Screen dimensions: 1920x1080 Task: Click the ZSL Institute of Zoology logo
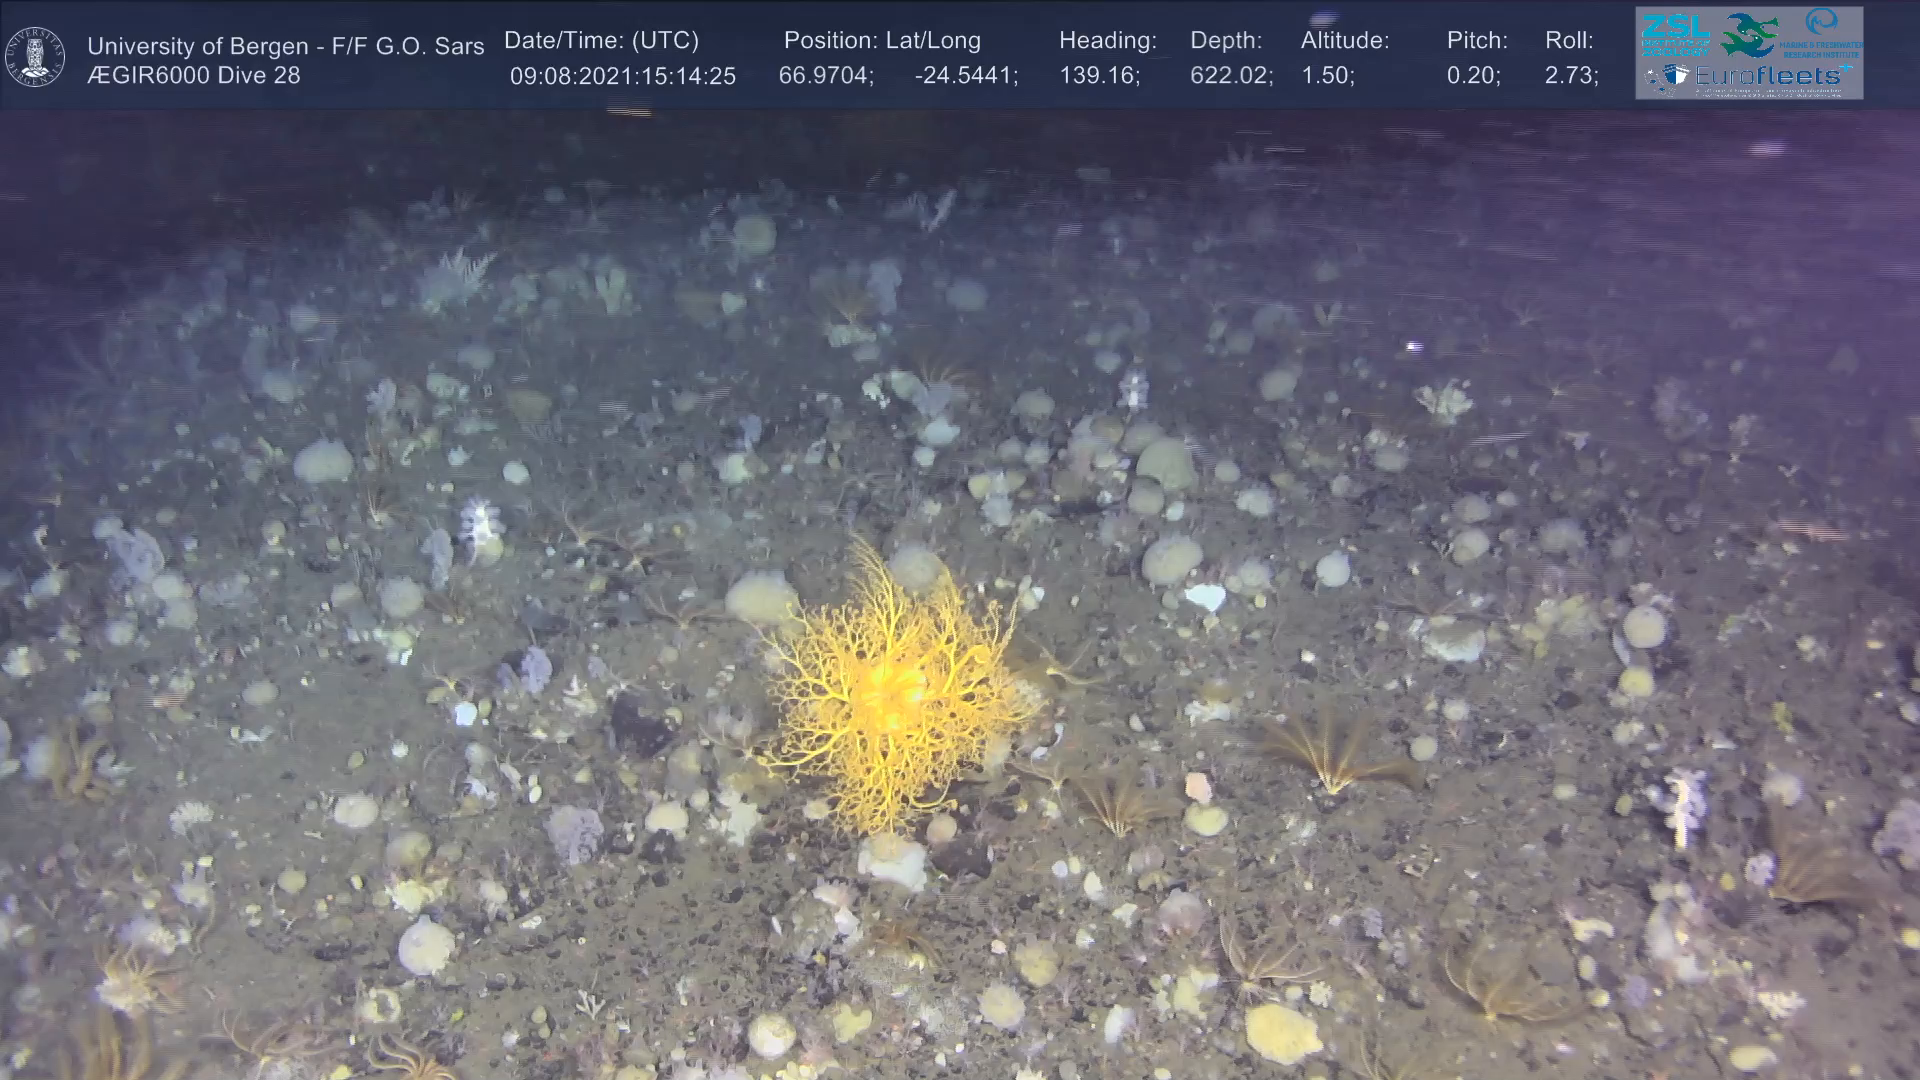(1674, 35)
